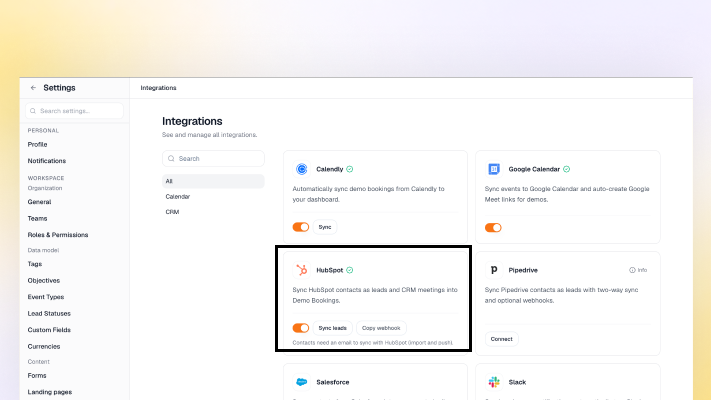Connect the Pipedrive integration
The width and height of the screenshot is (711, 400).
tap(502, 339)
